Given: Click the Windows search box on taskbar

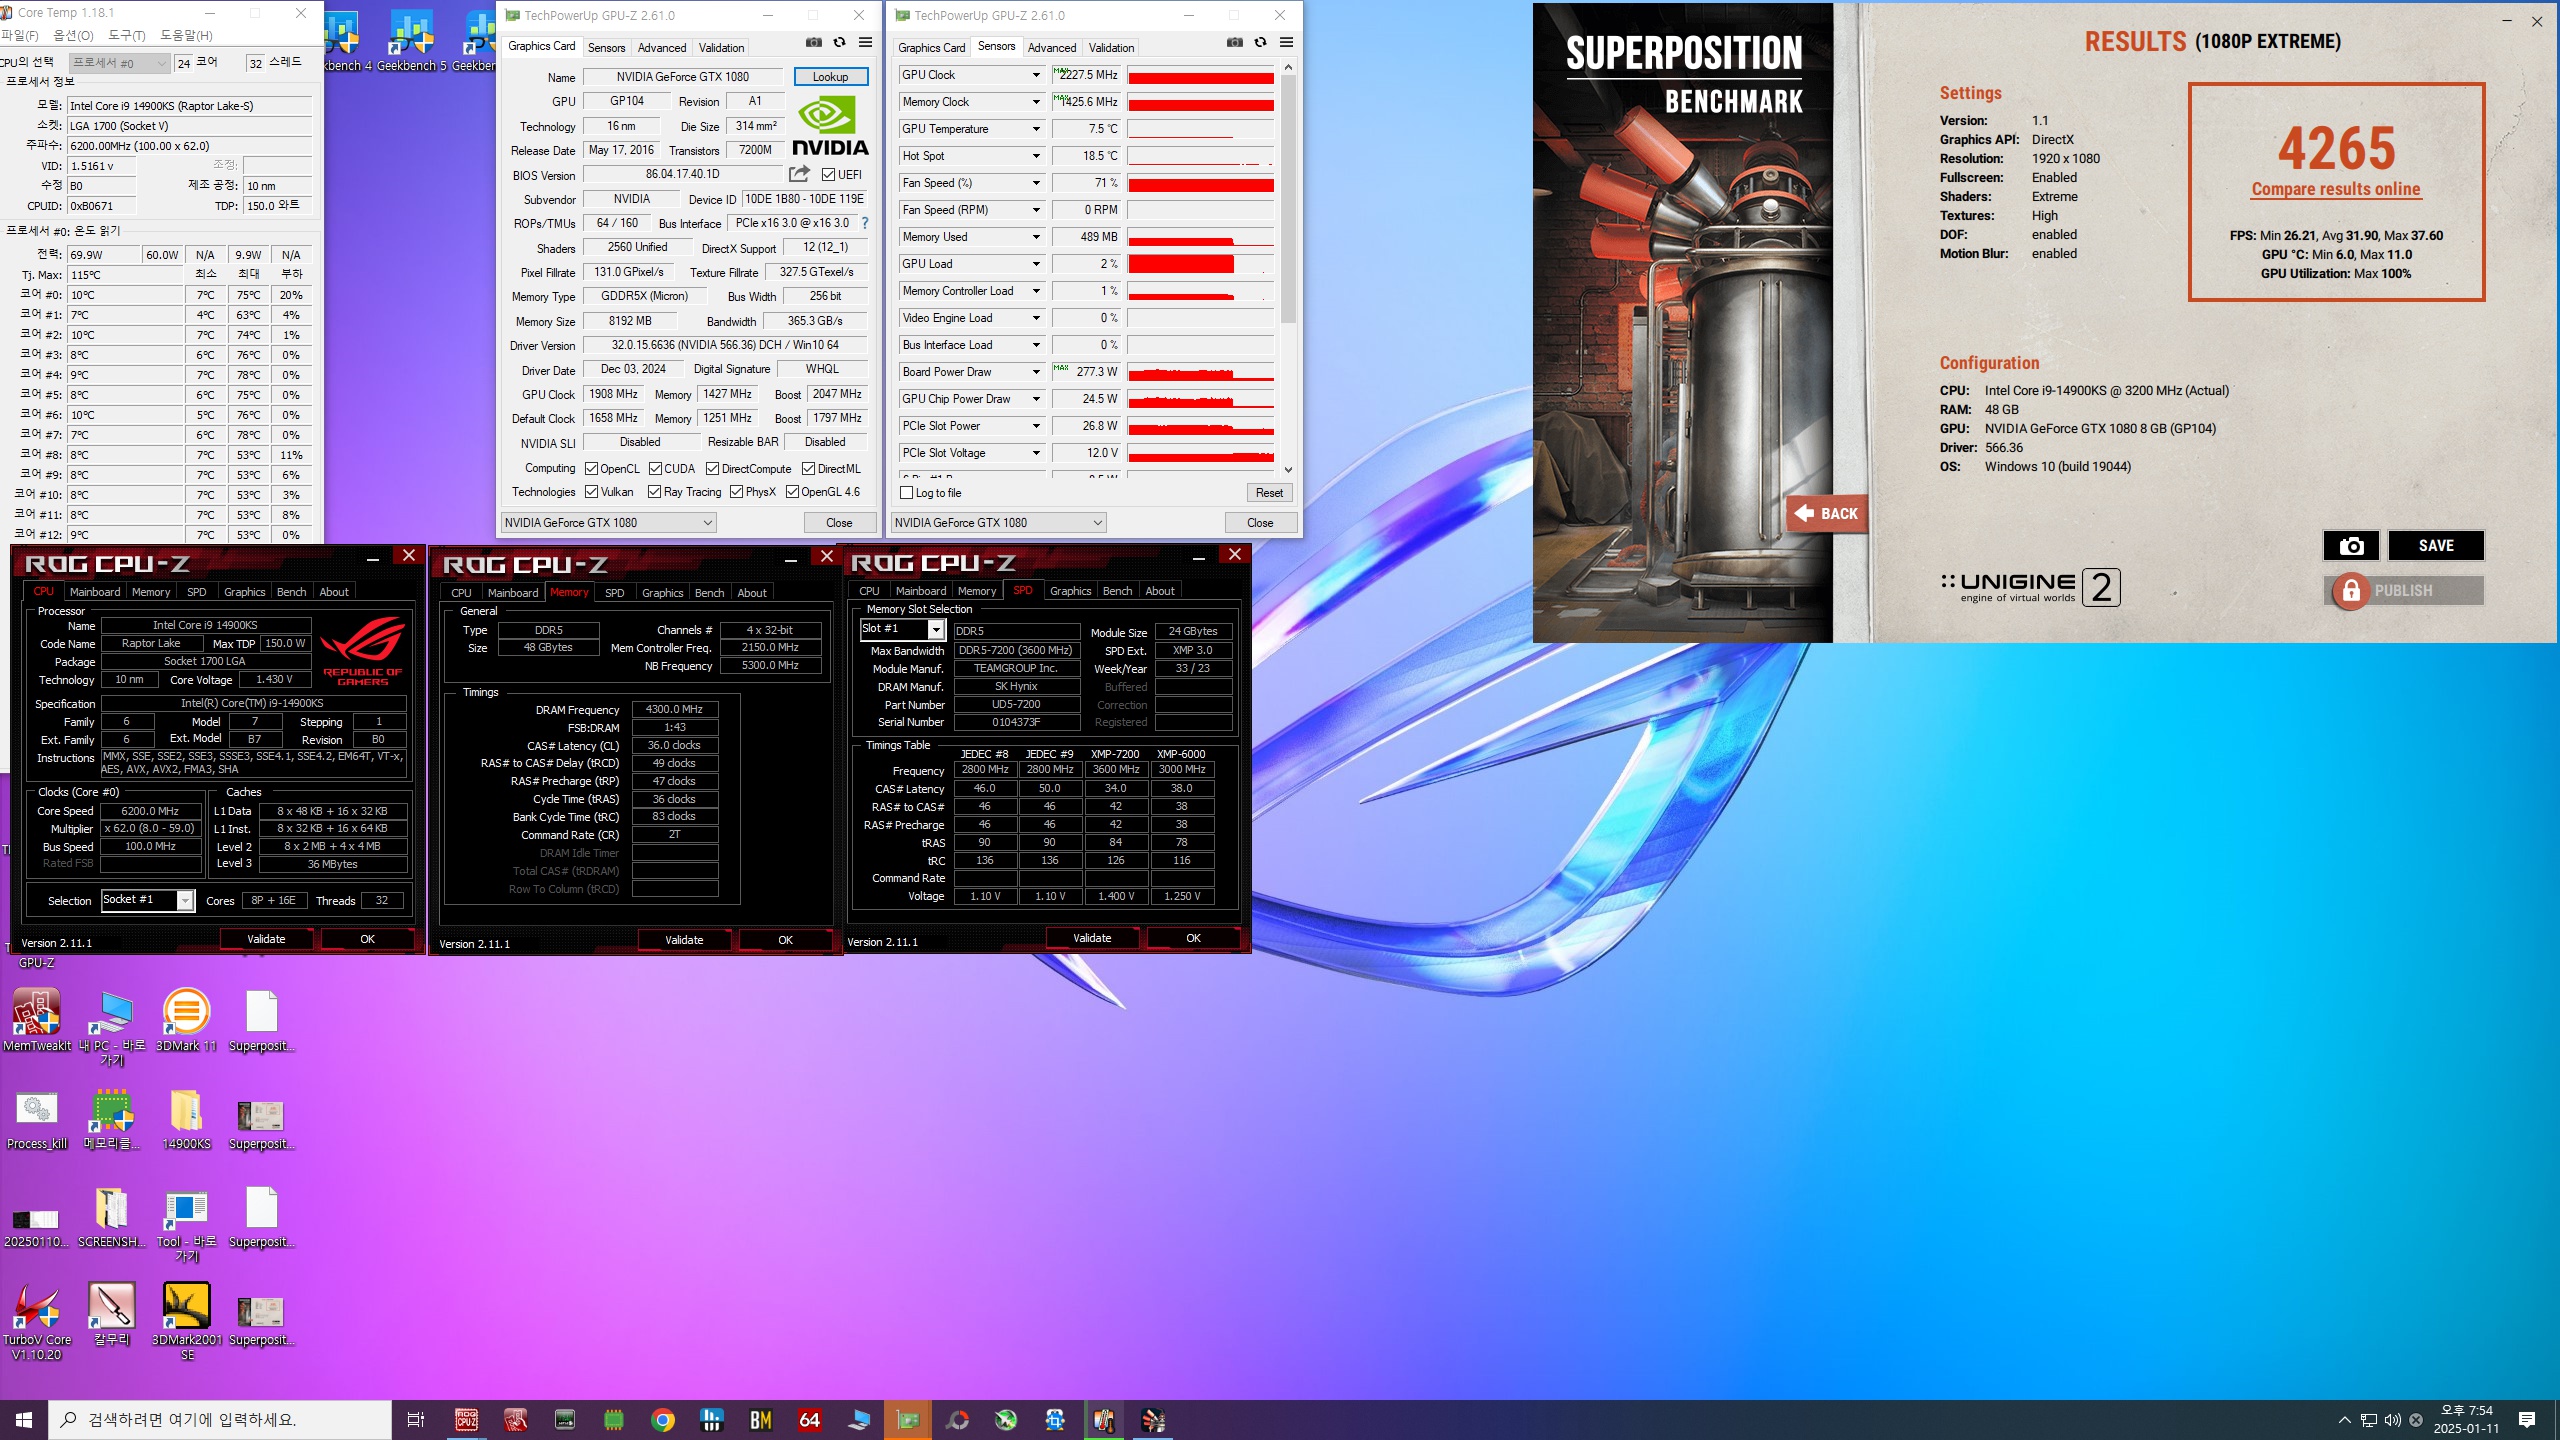Looking at the screenshot, I should pos(220,1420).
